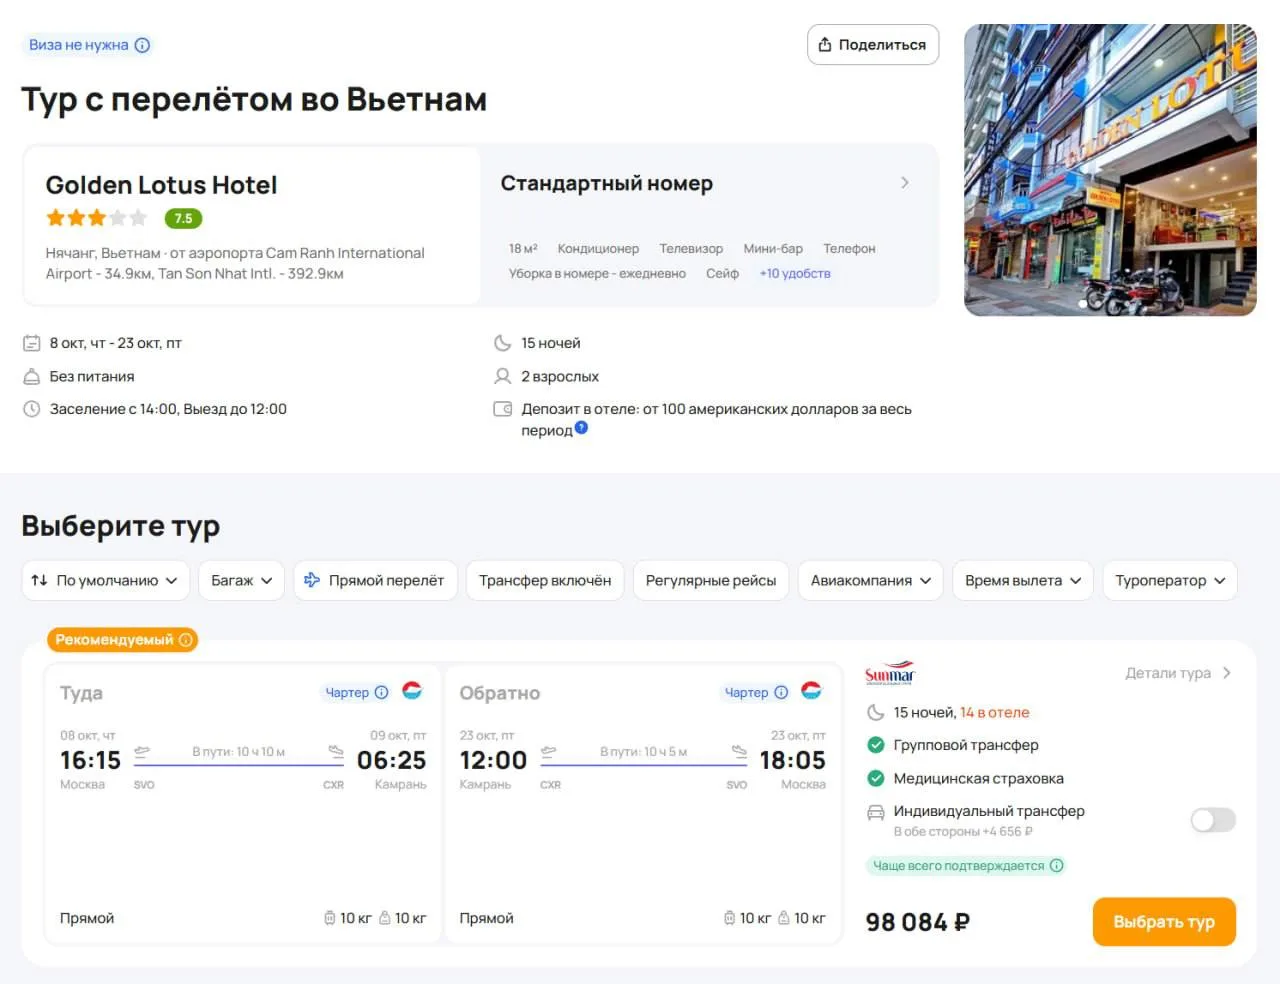
Task: Click the green check beside Медицинская страховка
Action: click(x=876, y=778)
